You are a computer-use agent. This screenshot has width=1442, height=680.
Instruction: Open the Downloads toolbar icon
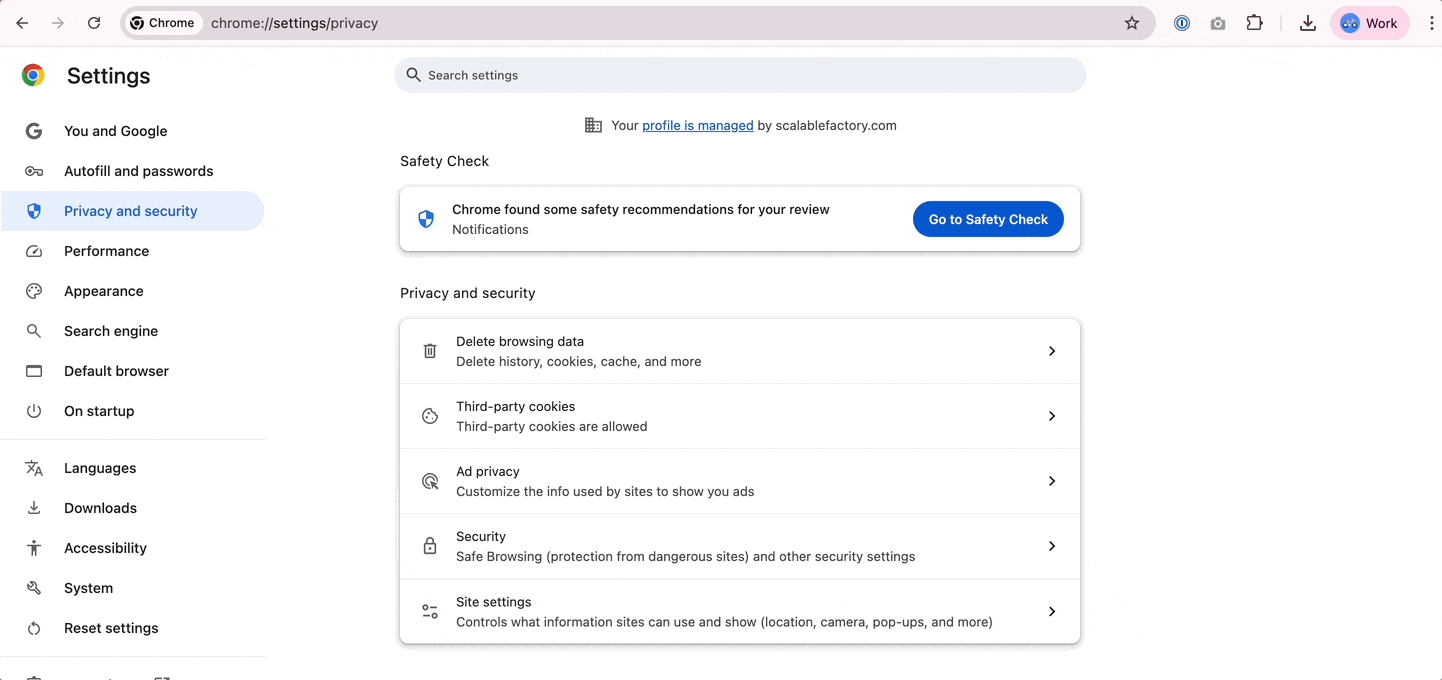tap(1307, 23)
